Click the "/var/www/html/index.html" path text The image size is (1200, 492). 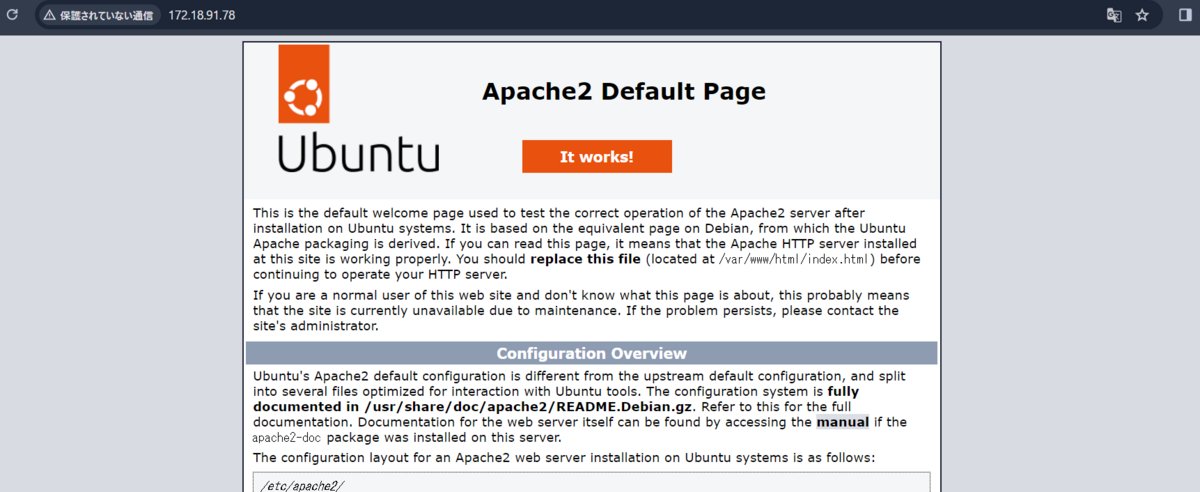point(796,259)
